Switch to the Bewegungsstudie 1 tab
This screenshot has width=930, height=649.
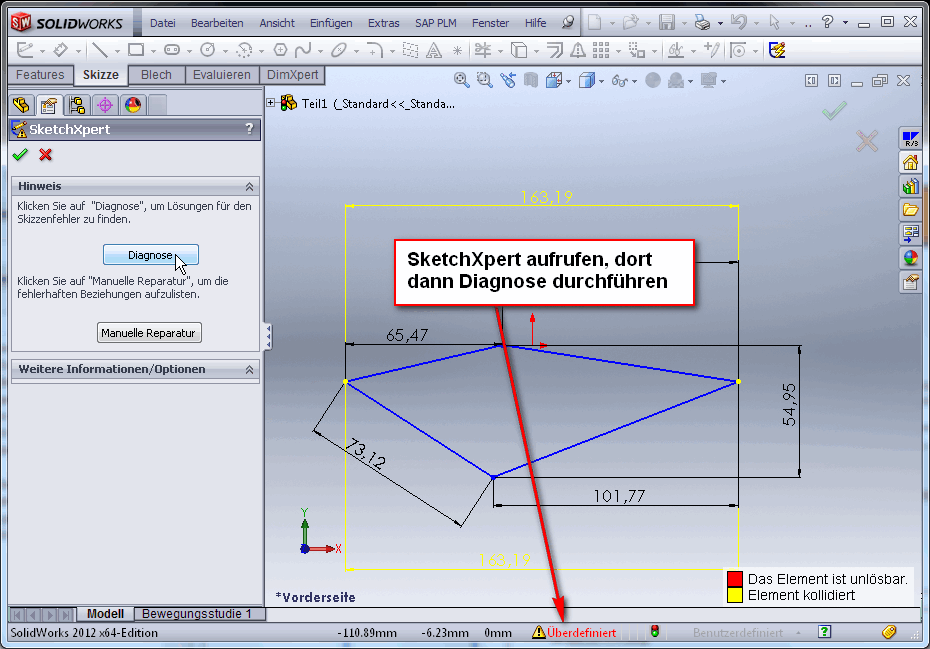197,613
